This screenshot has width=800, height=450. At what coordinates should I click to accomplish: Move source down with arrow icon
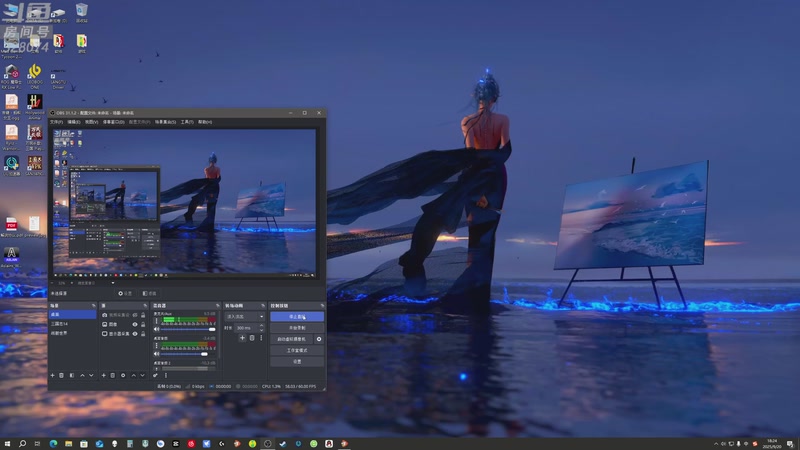click(x=143, y=376)
